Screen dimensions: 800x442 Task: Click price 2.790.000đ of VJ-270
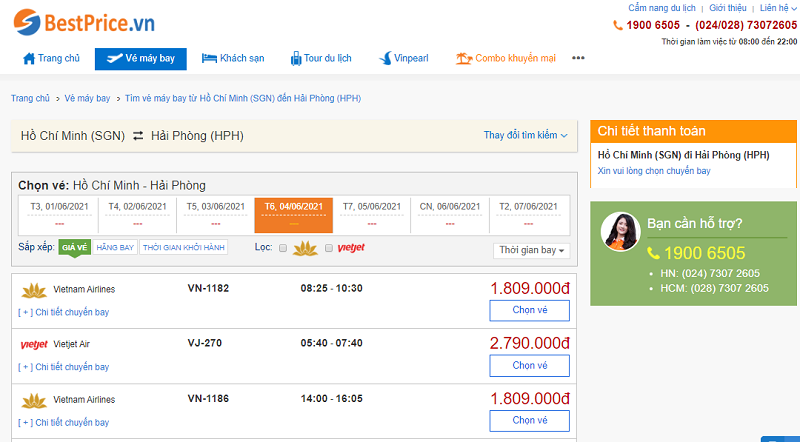[x=530, y=343]
